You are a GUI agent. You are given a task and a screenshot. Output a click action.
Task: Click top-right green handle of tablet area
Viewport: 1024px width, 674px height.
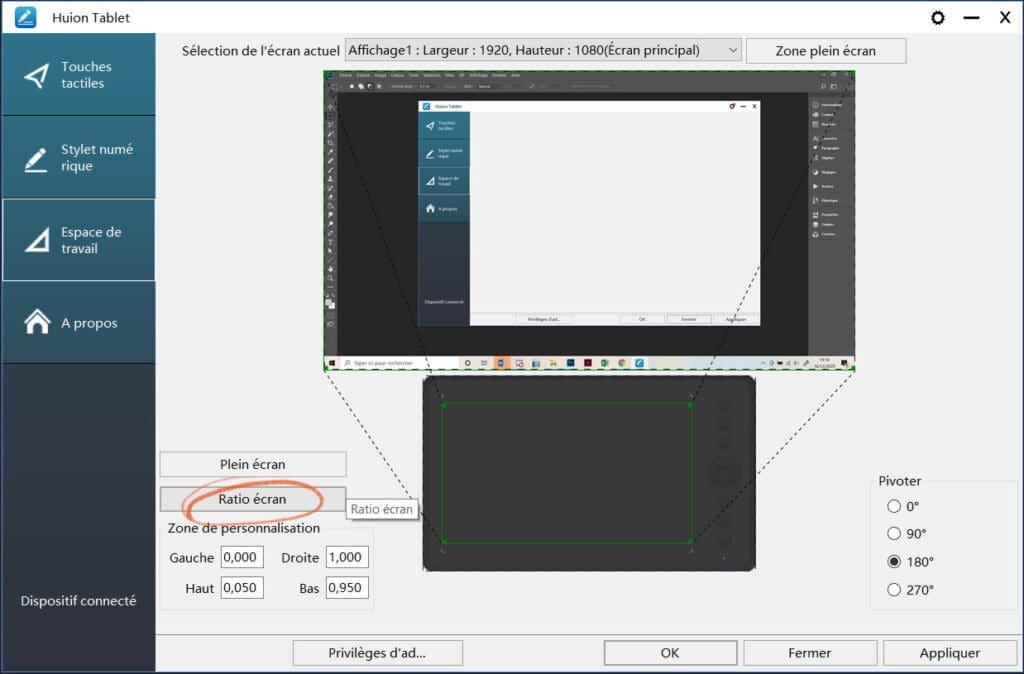point(691,404)
